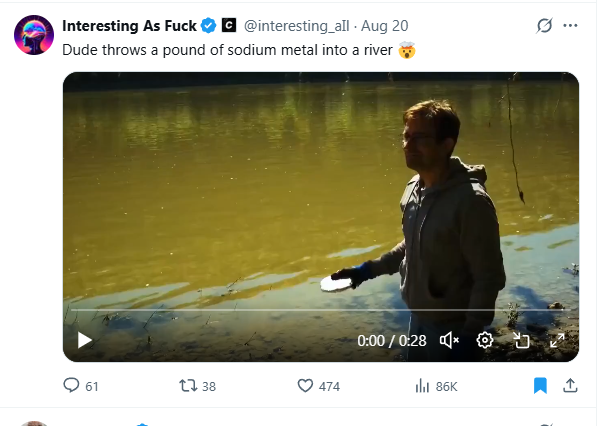Screen dimensions: 613x426
Task: Click the Grok explain post icon
Action: [544, 26]
